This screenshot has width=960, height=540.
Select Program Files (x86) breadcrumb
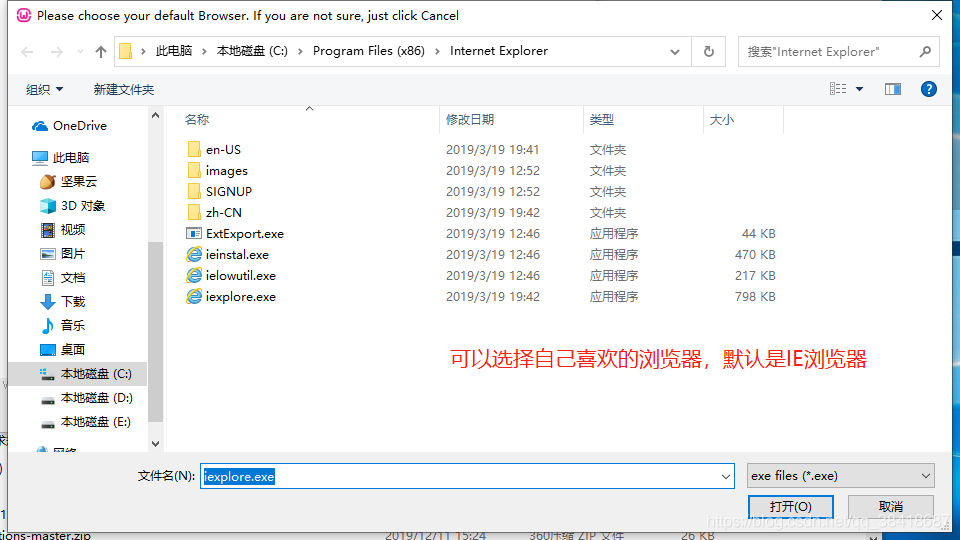pyautogui.click(x=369, y=51)
